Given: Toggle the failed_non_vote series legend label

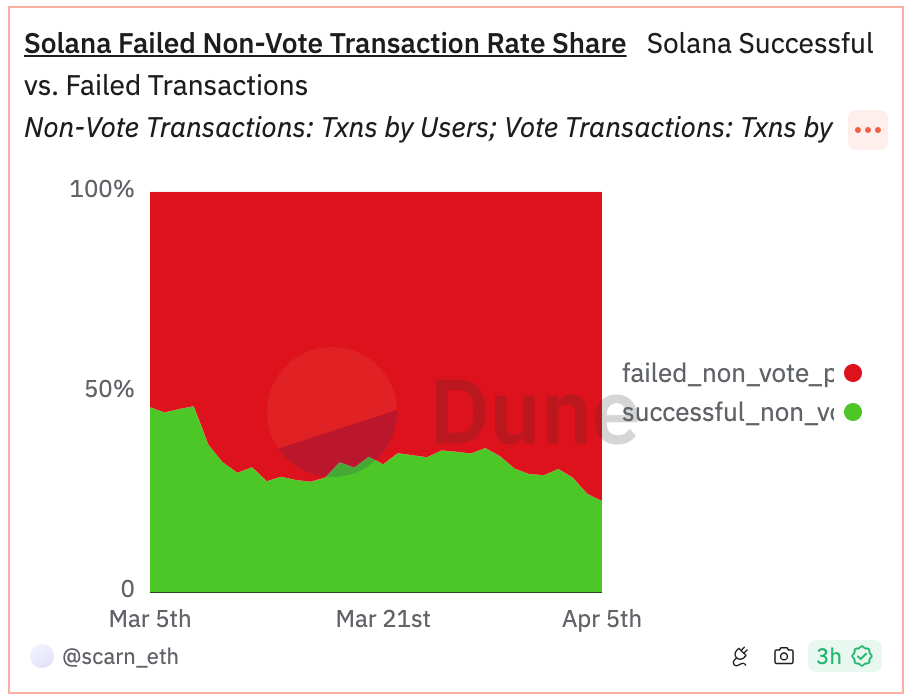Looking at the screenshot, I should (x=727, y=373).
